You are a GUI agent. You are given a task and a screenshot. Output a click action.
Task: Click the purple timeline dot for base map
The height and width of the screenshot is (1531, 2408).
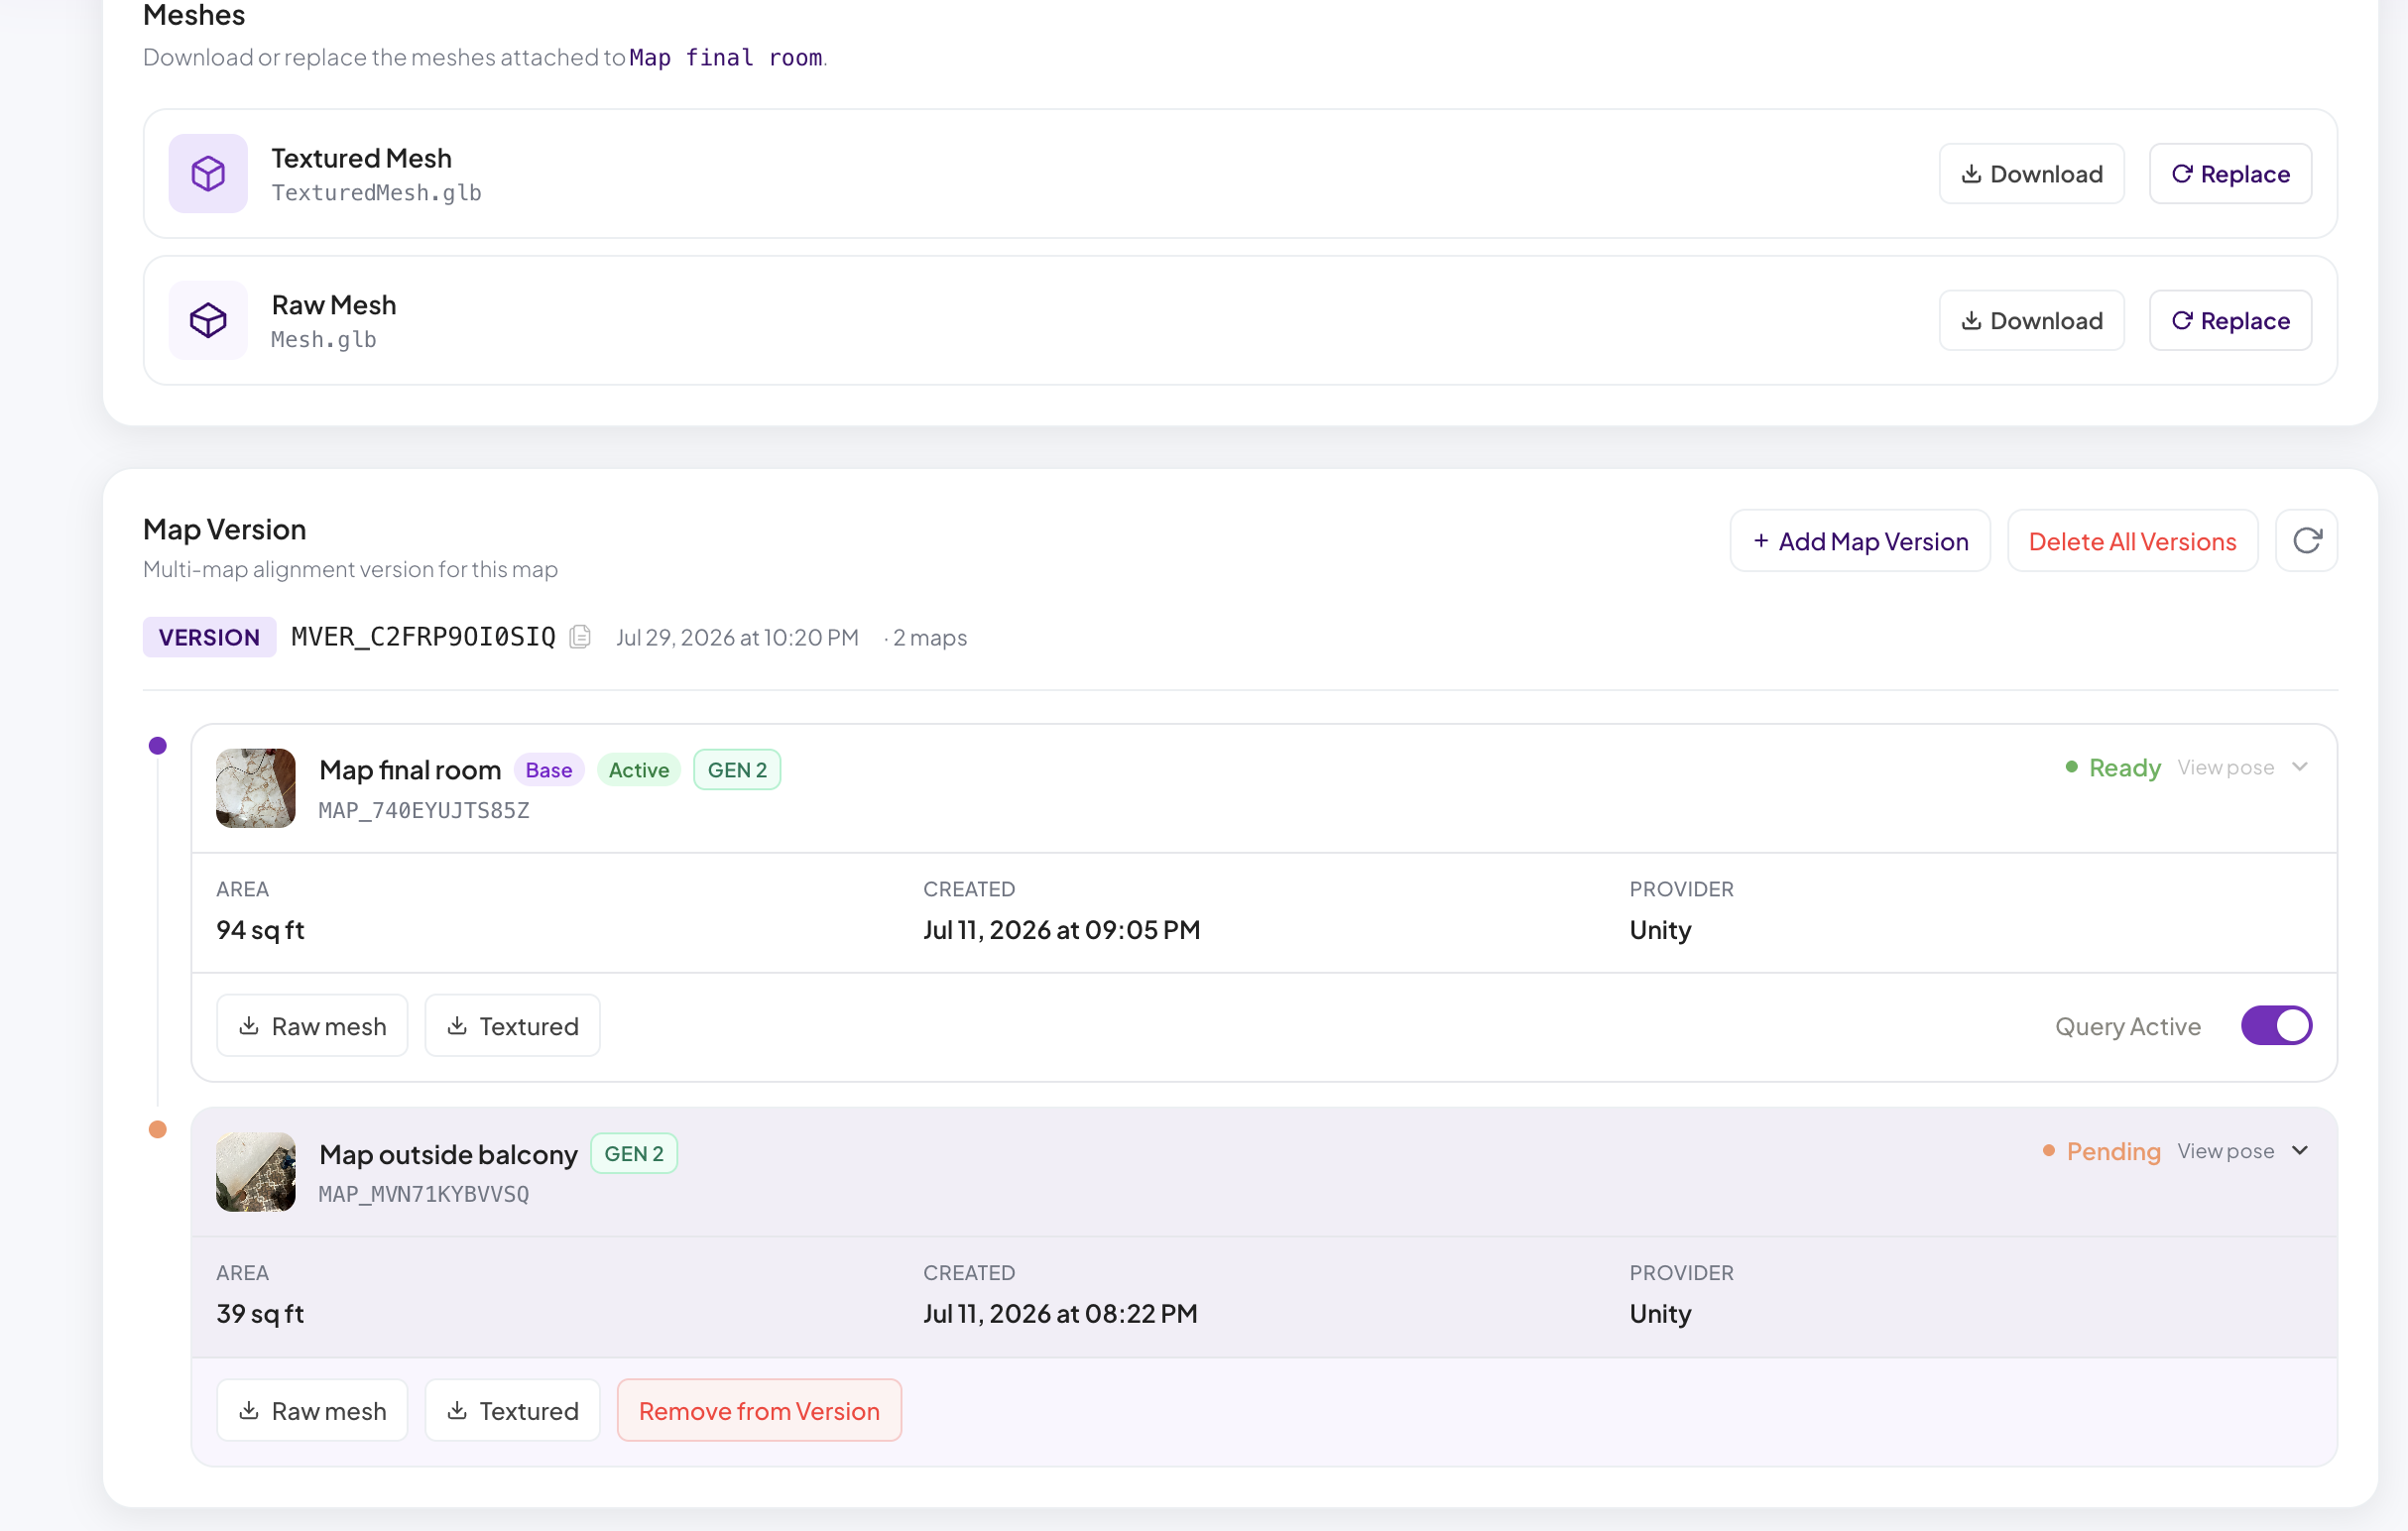(157, 745)
